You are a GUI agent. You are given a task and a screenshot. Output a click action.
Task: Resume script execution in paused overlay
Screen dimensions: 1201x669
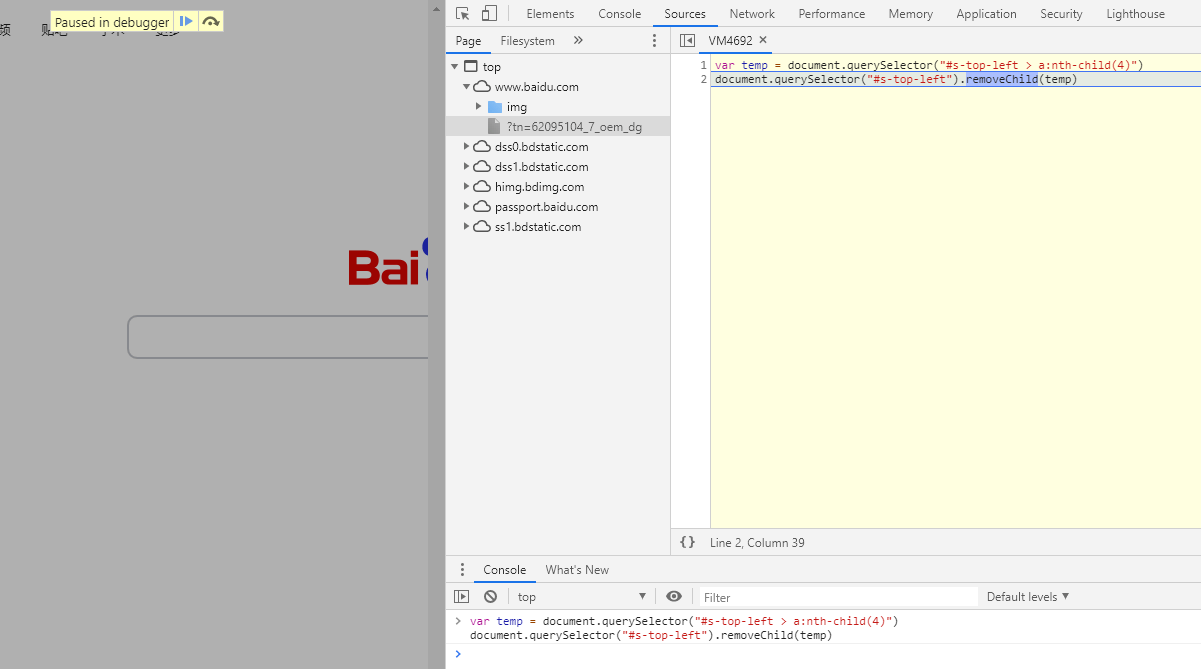point(186,21)
